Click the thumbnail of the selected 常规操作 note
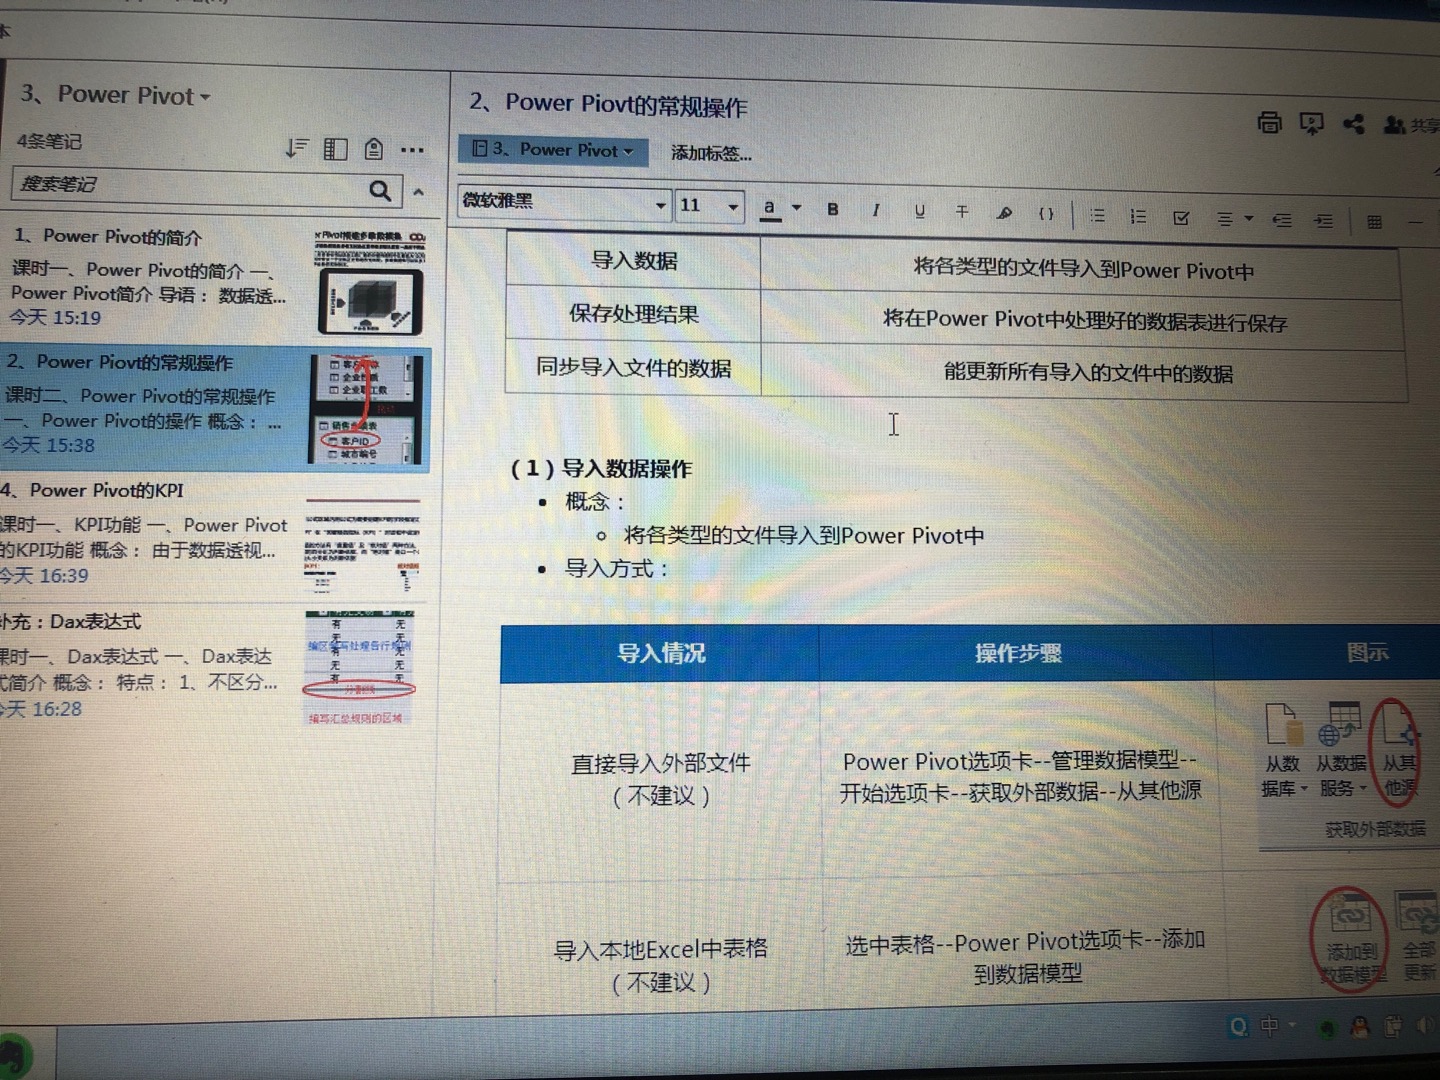 coord(366,409)
